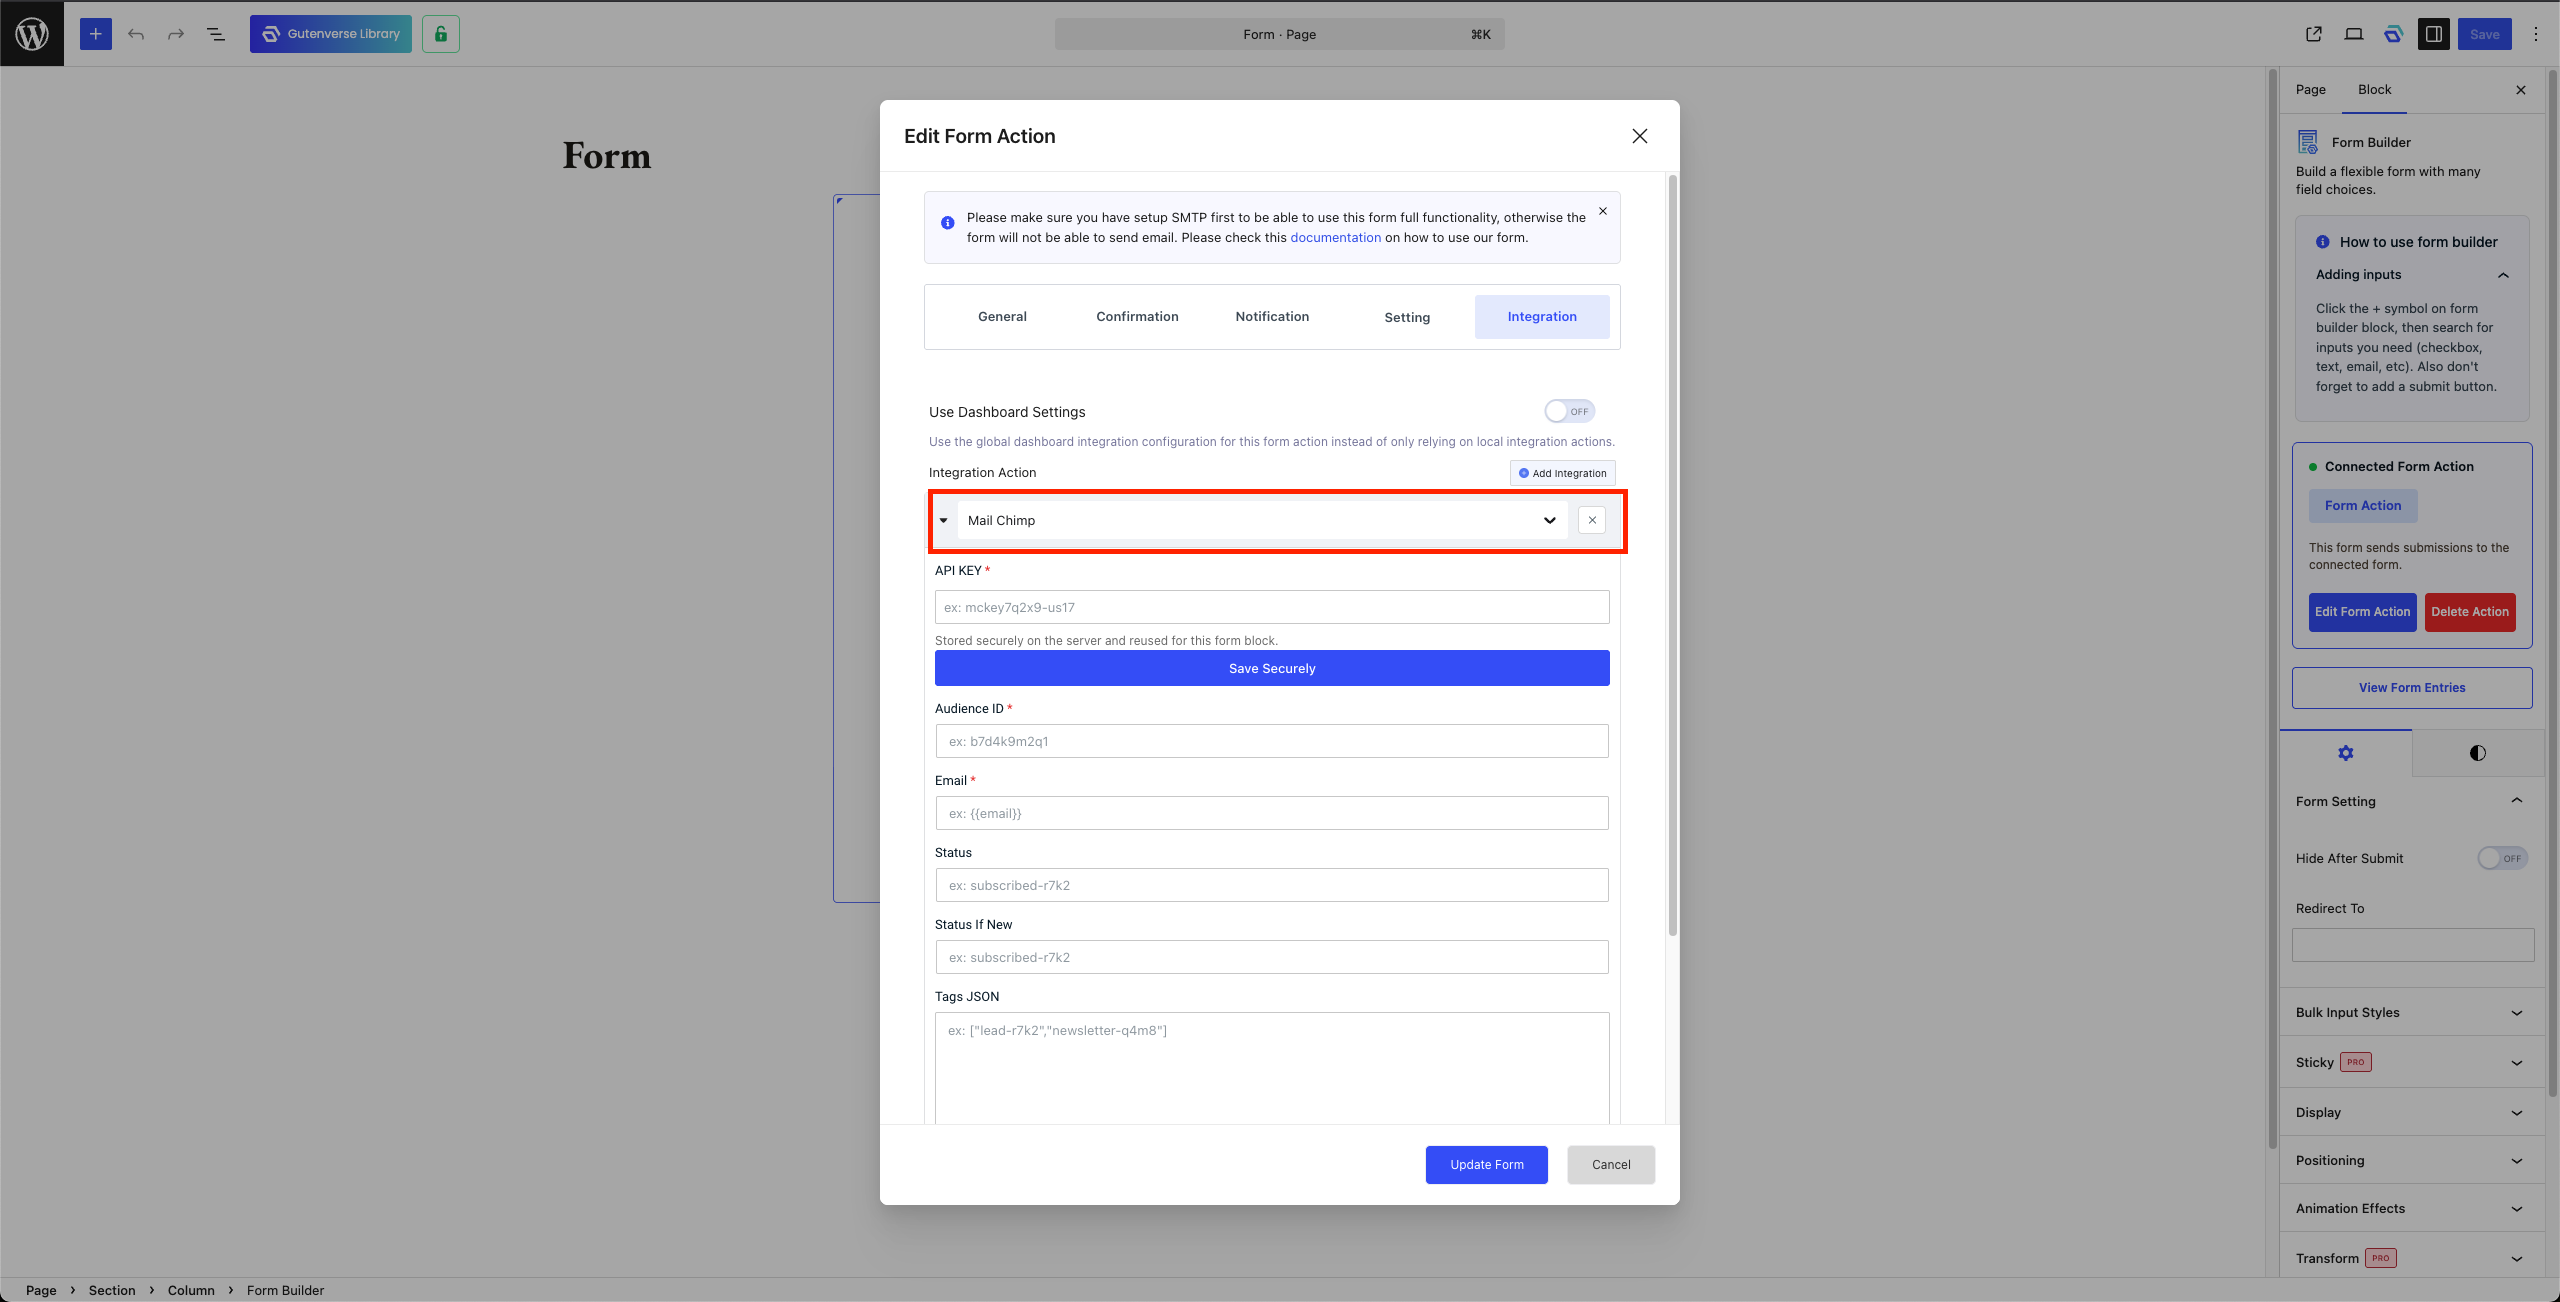2560x1302 pixels.
Task: Click the Form Builder block icon
Action: pyautogui.click(x=2308, y=142)
